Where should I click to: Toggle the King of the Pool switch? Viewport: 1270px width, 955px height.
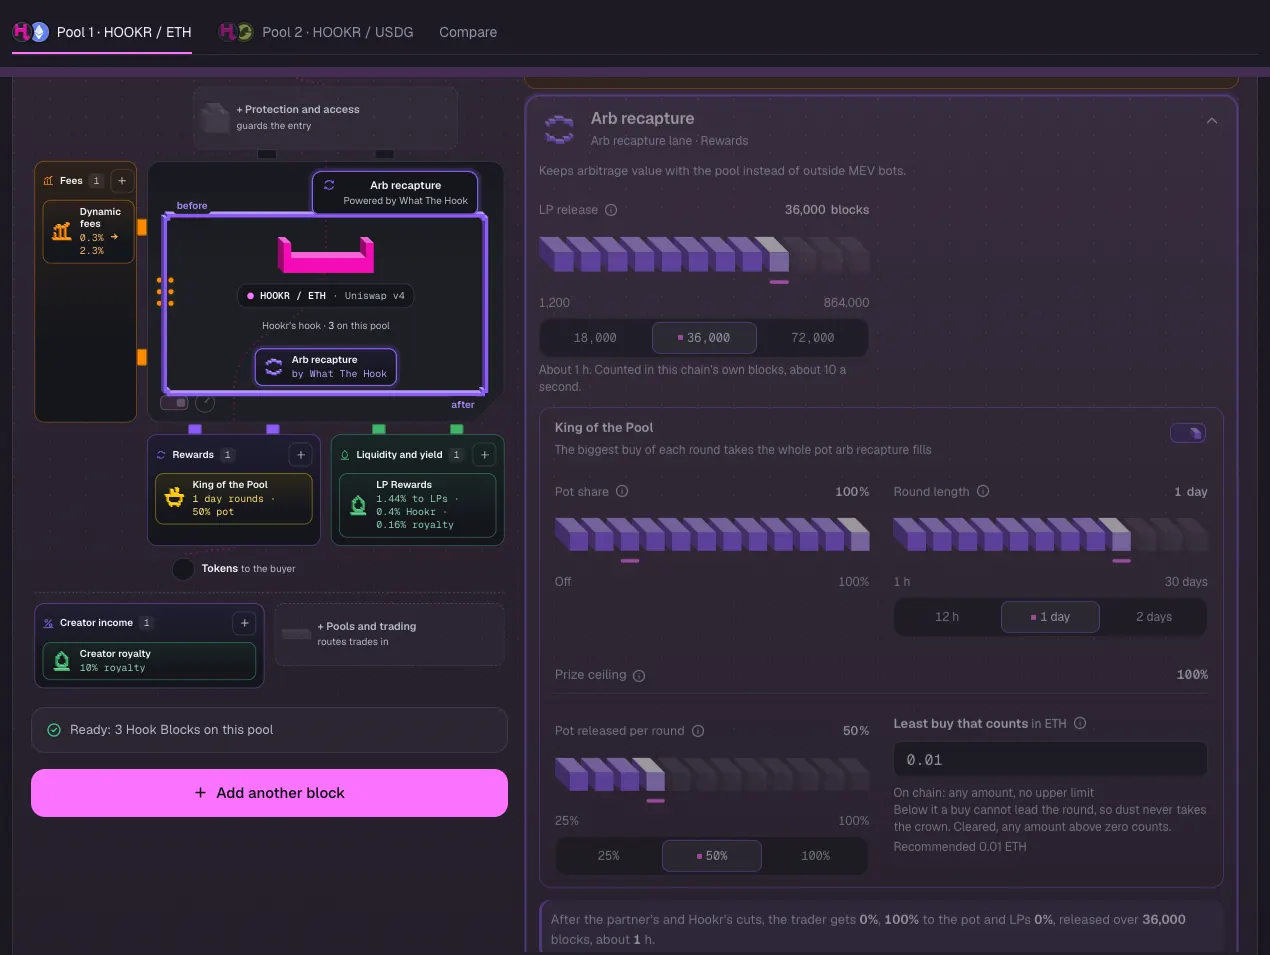[x=1188, y=433]
